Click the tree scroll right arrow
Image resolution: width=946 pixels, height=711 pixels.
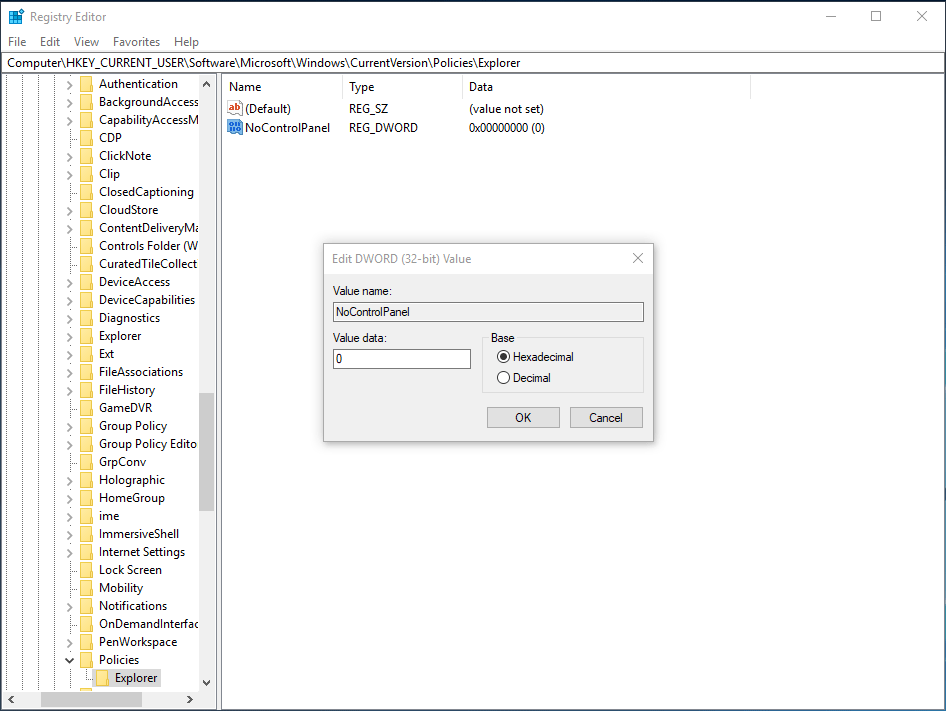click(x=189, y=700)
